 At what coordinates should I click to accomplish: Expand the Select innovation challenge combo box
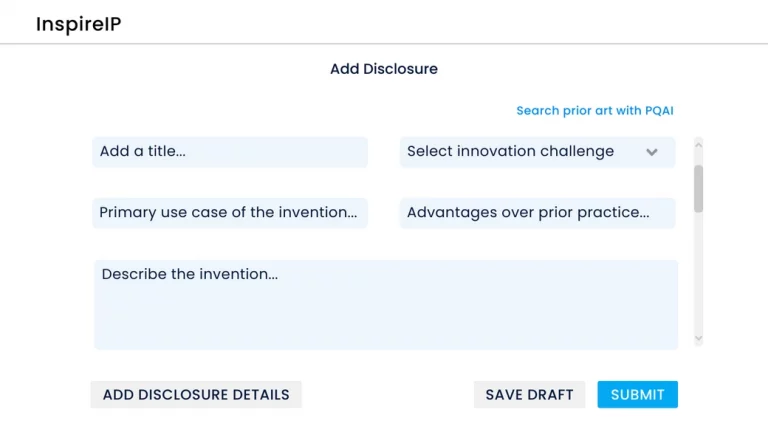point(537,152)
